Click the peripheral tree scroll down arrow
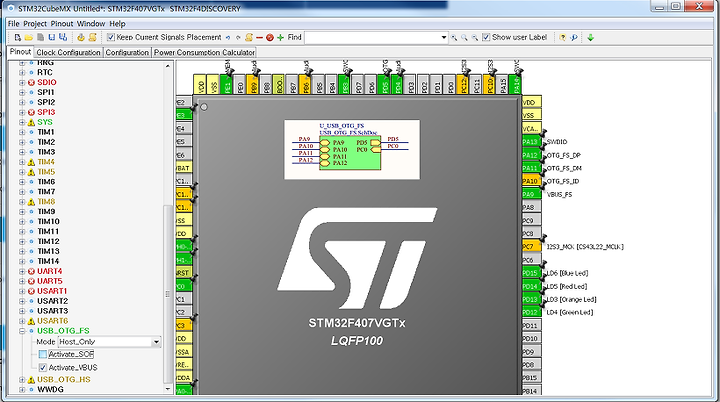The width and height of the screenshot is (720, 402). [x=168, y=390]
